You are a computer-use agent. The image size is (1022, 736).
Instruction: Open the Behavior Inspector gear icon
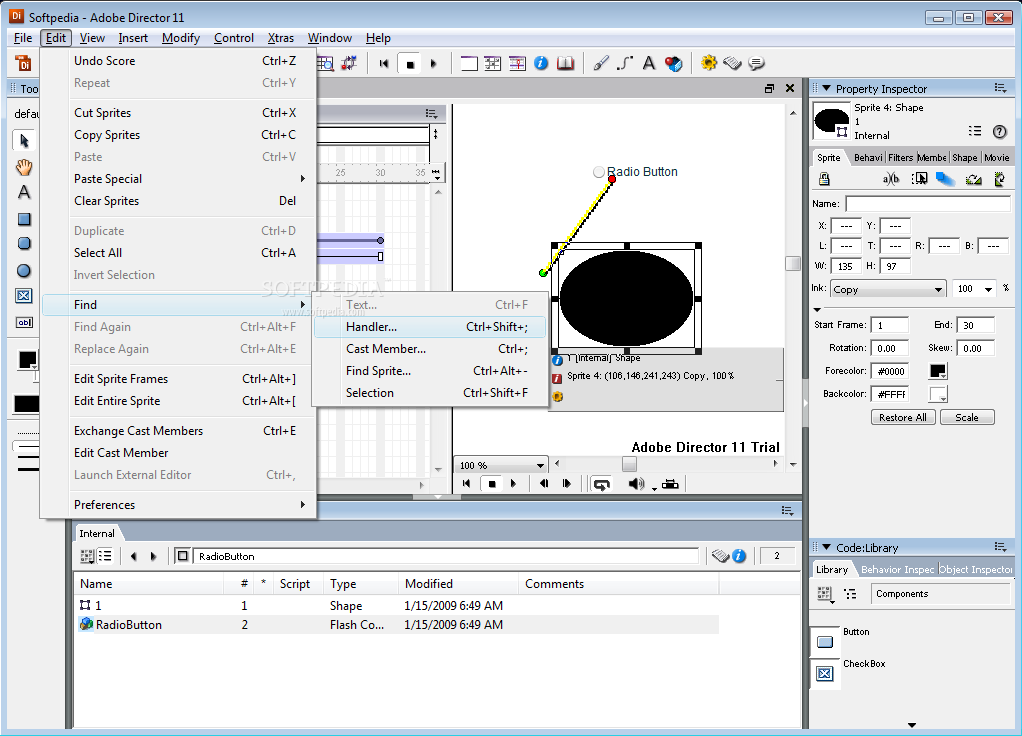click(708, 63)
